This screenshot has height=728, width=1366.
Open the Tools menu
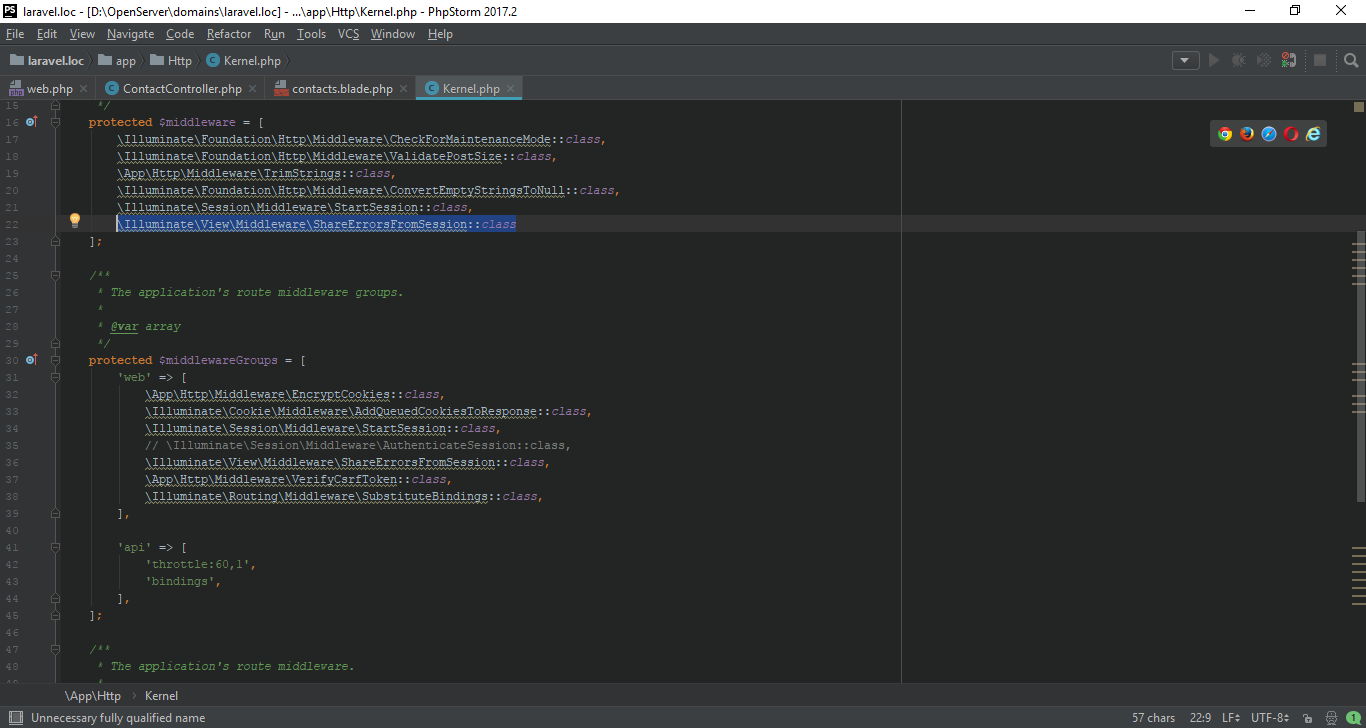point(311,34)
